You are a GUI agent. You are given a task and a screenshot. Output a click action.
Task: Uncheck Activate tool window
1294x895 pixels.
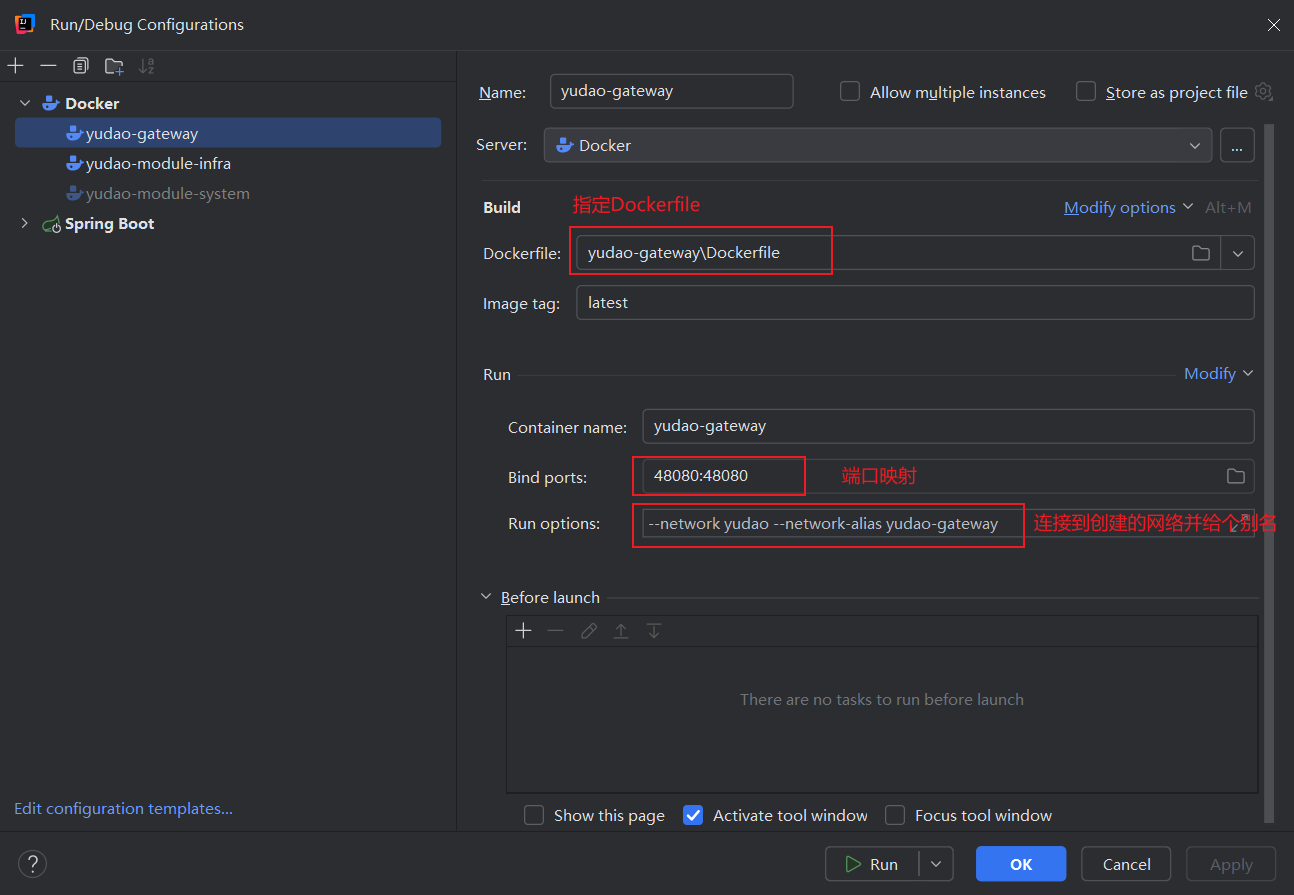693,815
